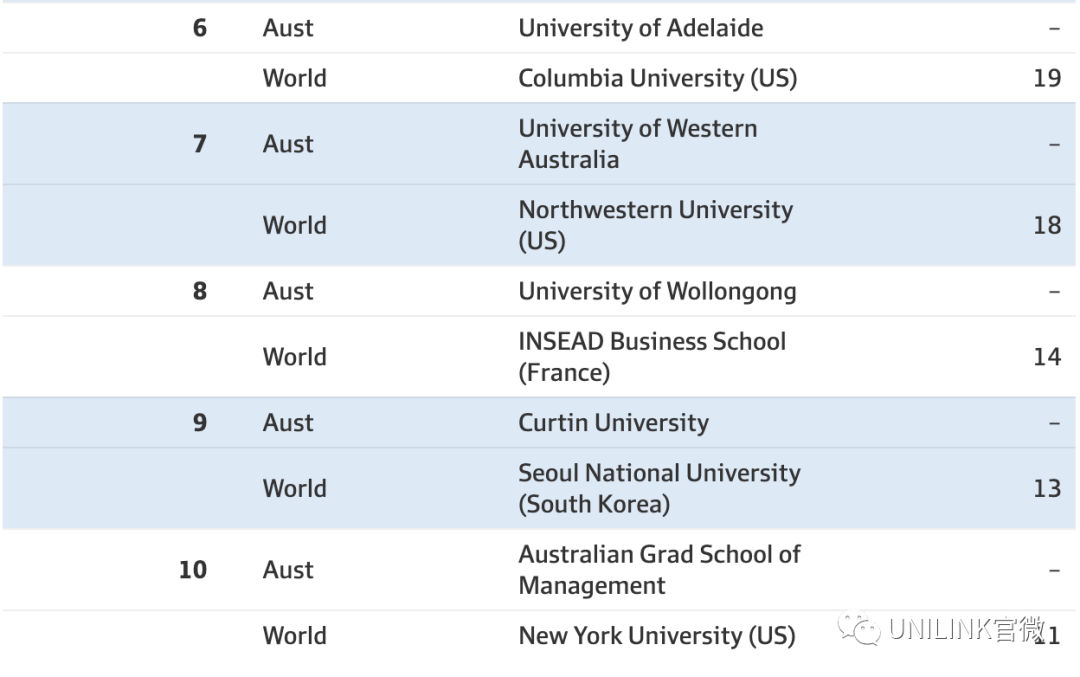The width and height of the screenshot is (1080, 677).
Task: Click the score 19 for Columbia
Action: [x=1047, y=78]
